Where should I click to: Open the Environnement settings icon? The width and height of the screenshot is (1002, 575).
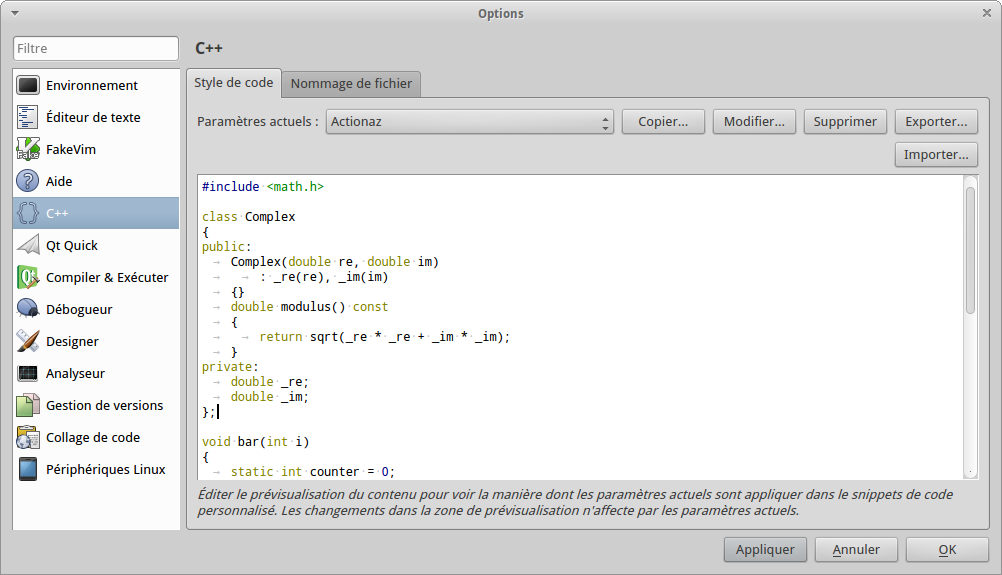coord(28,86)
